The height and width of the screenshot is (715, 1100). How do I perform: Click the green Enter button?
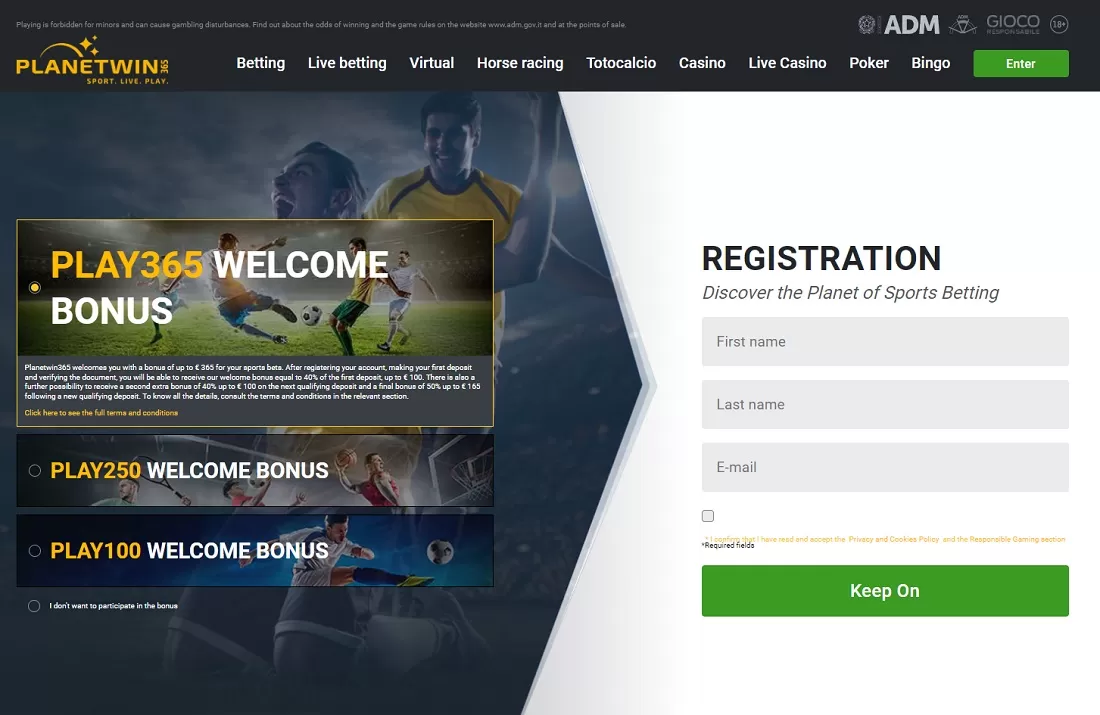pos(1021,64)
